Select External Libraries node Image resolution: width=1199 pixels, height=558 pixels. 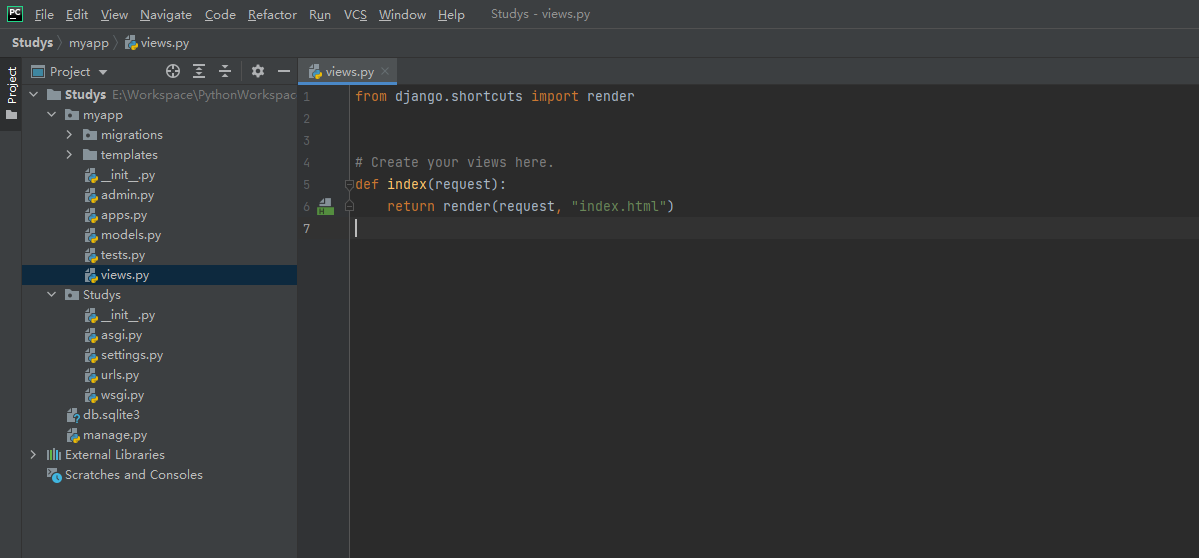106,454
